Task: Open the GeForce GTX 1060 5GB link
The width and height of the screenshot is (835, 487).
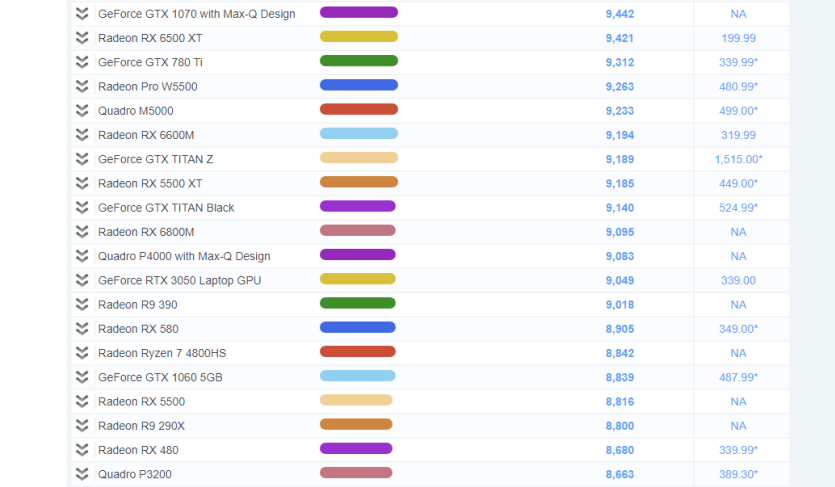Action: coord(160,377)
